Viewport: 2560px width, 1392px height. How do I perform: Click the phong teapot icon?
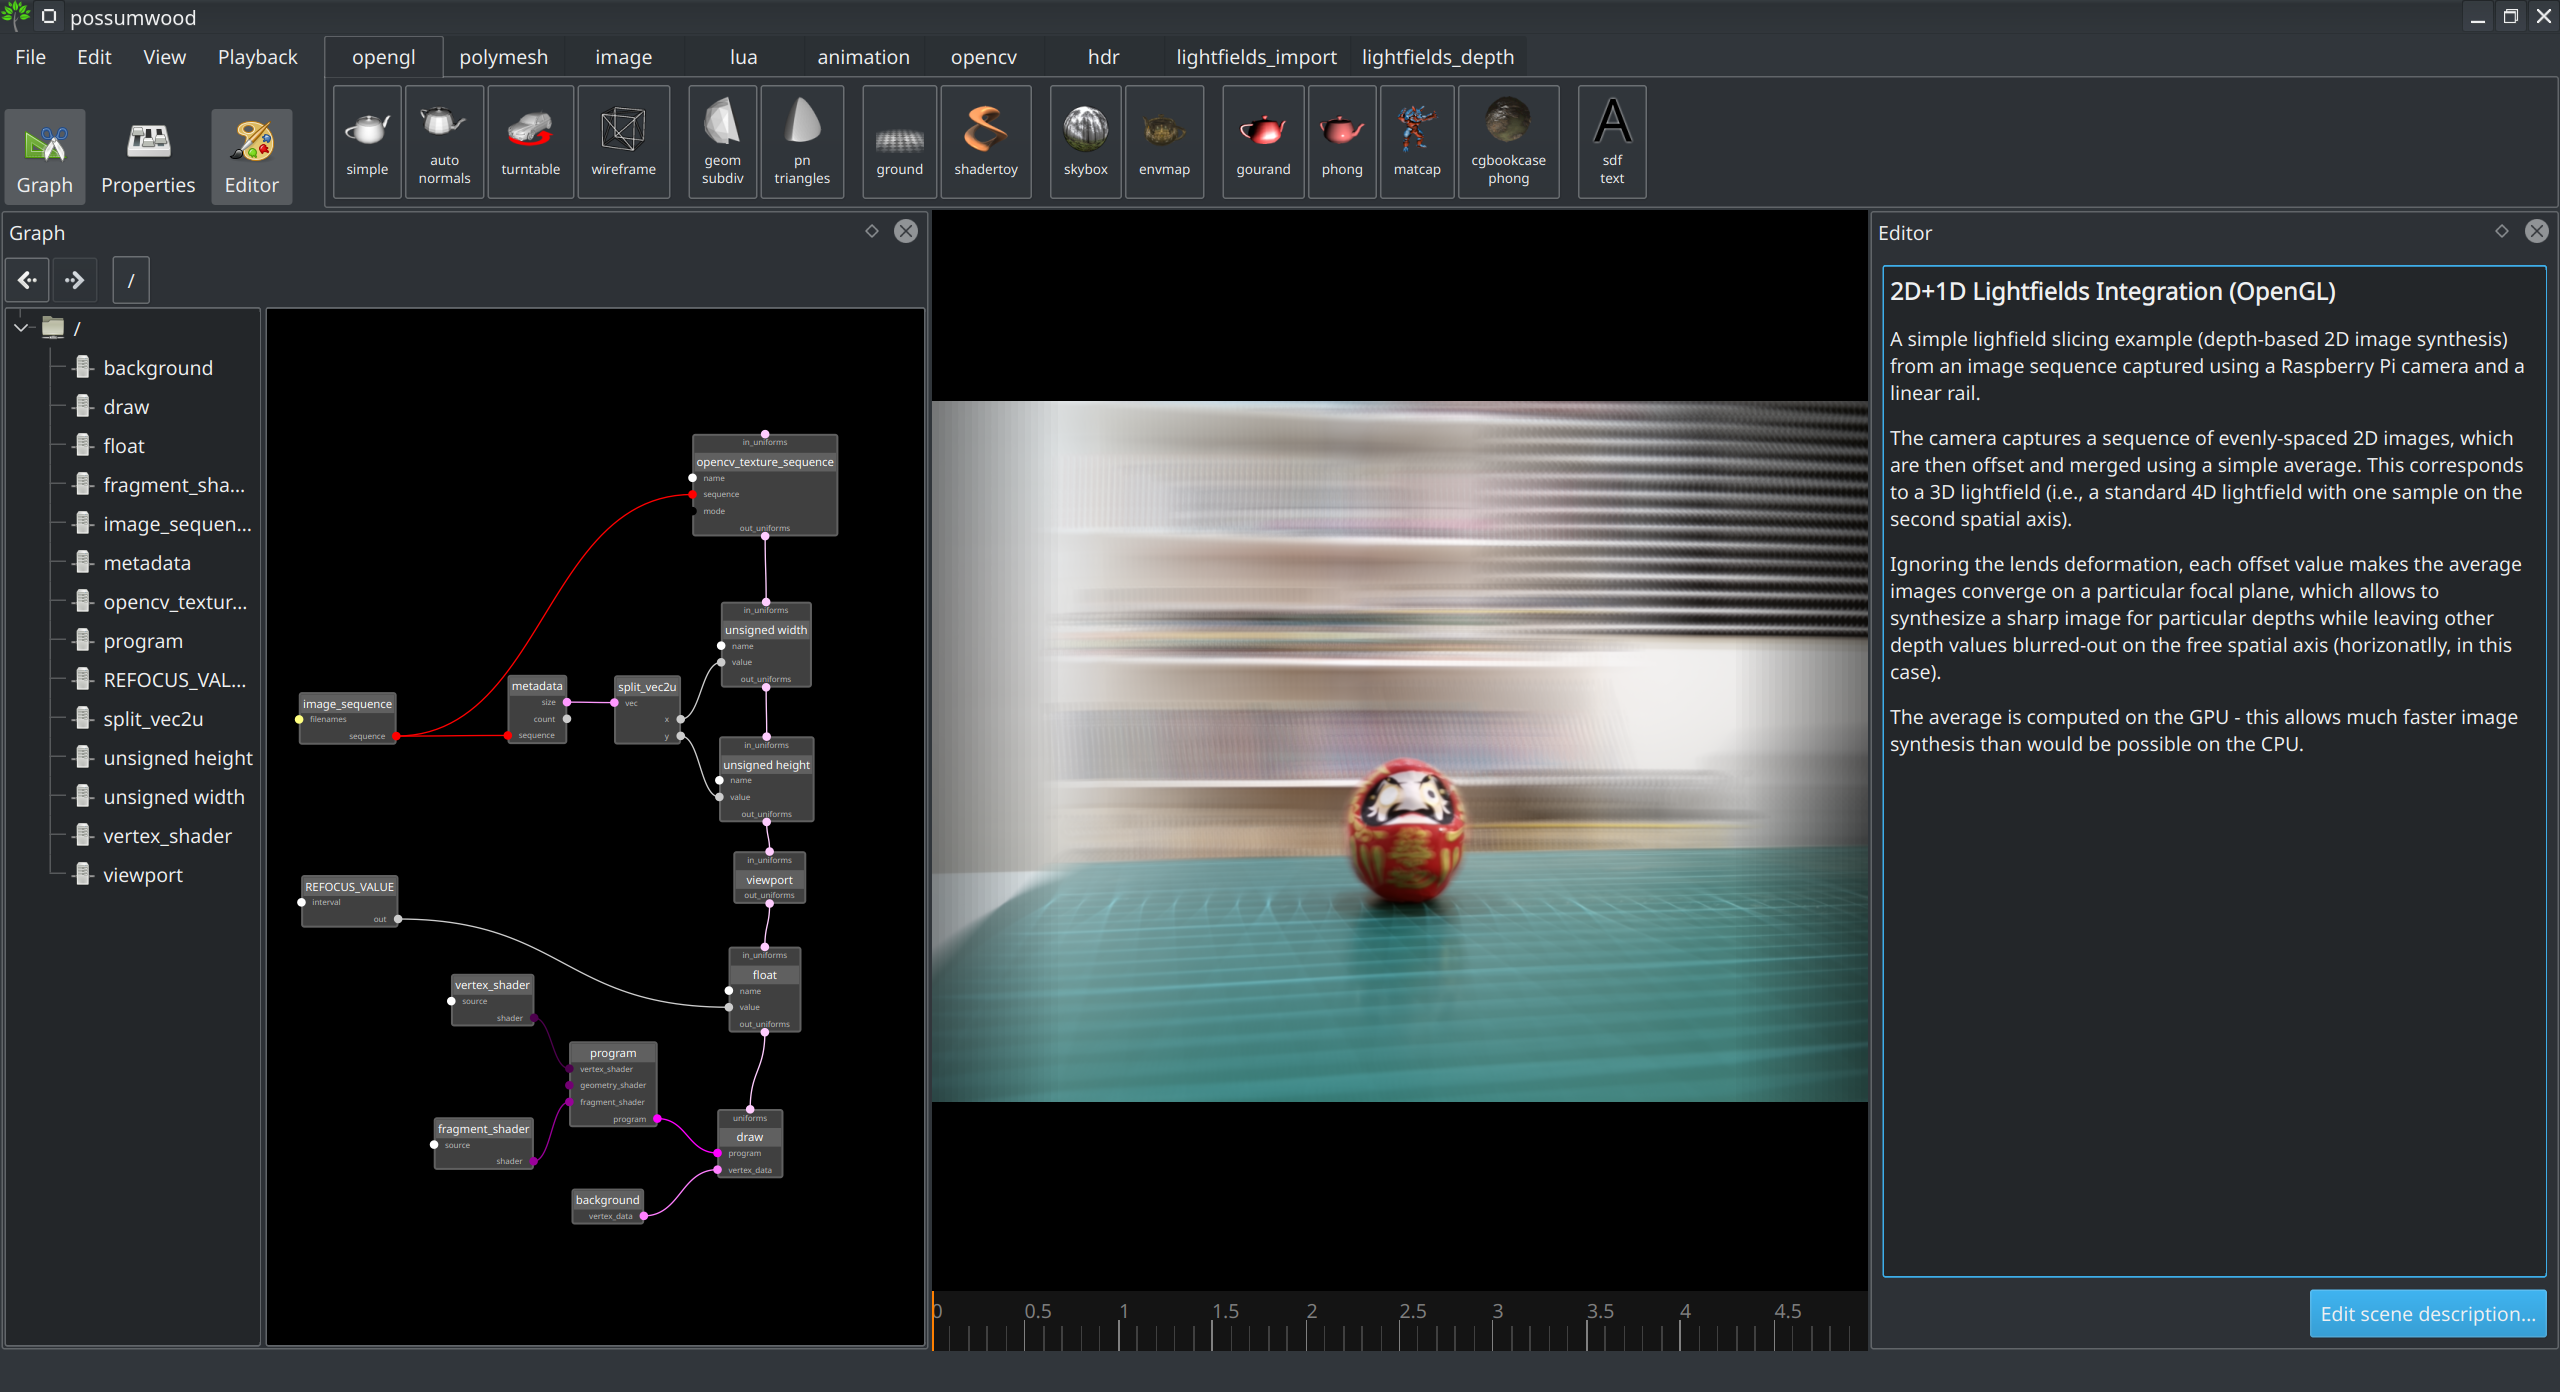(x=1341, y=142)
